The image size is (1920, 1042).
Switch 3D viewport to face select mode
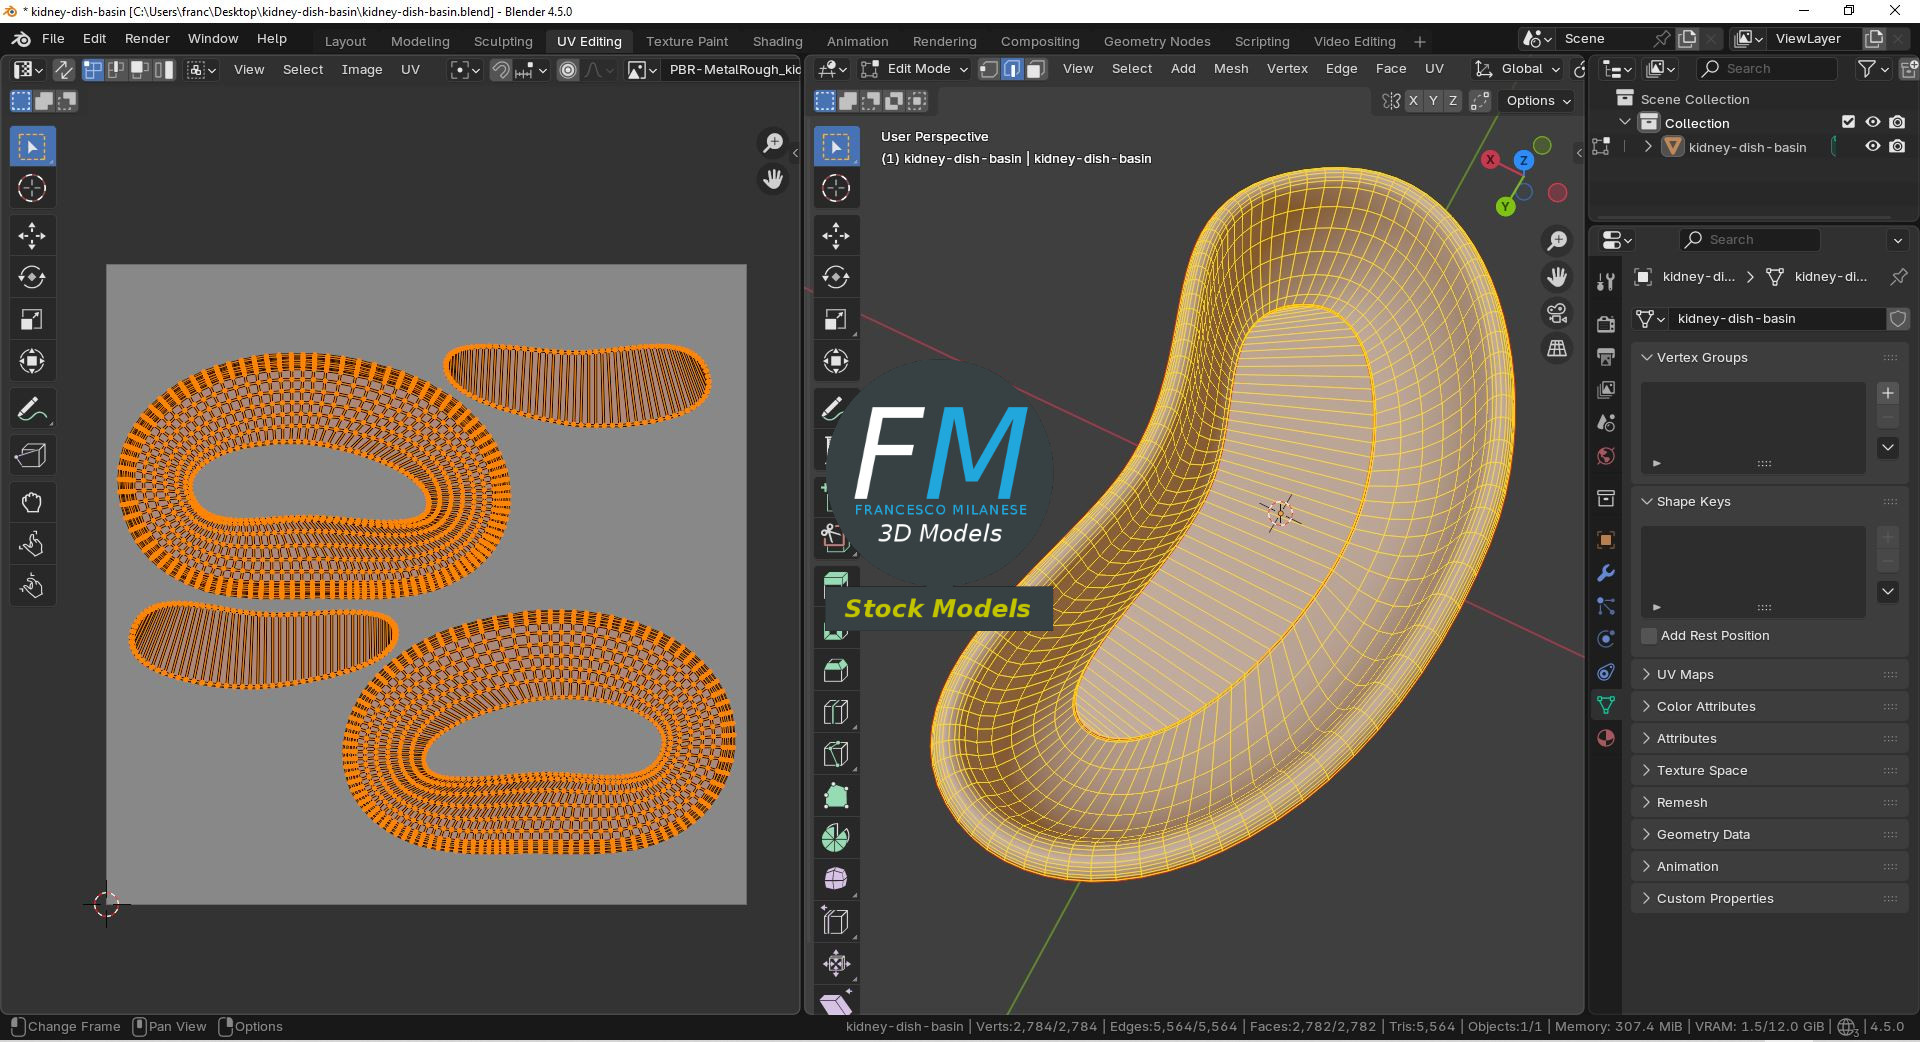click(x=1036, y=69)
